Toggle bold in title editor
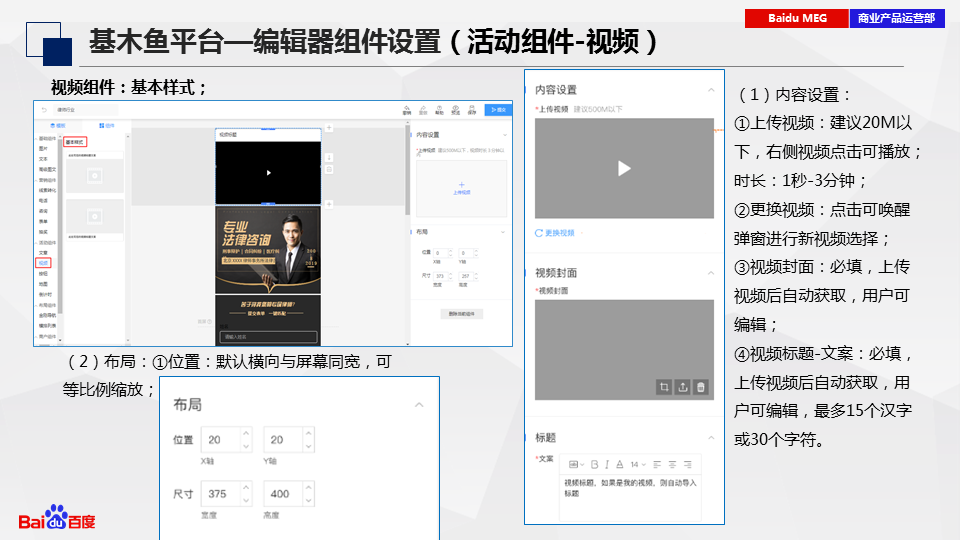 coord(594,465)
